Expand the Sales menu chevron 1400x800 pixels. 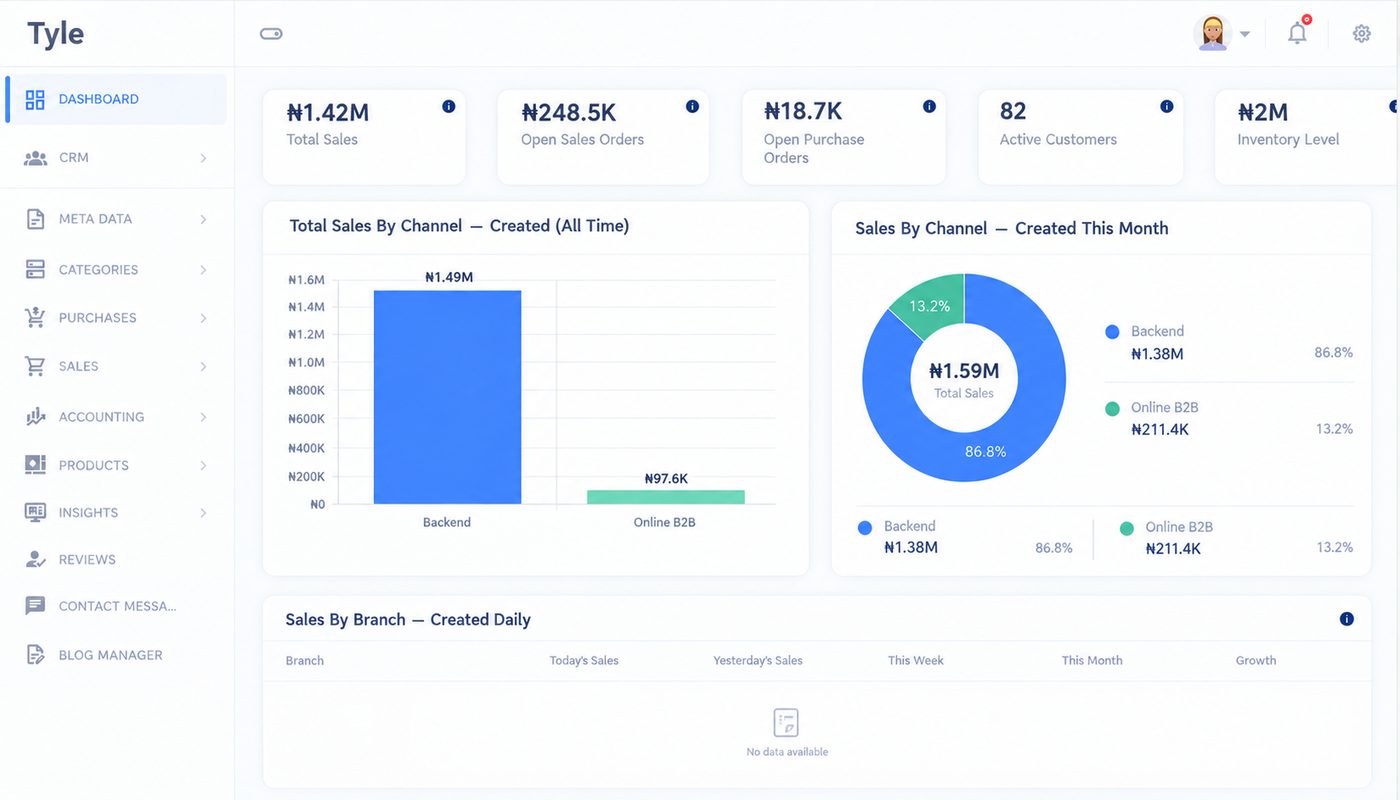[203, 367]
